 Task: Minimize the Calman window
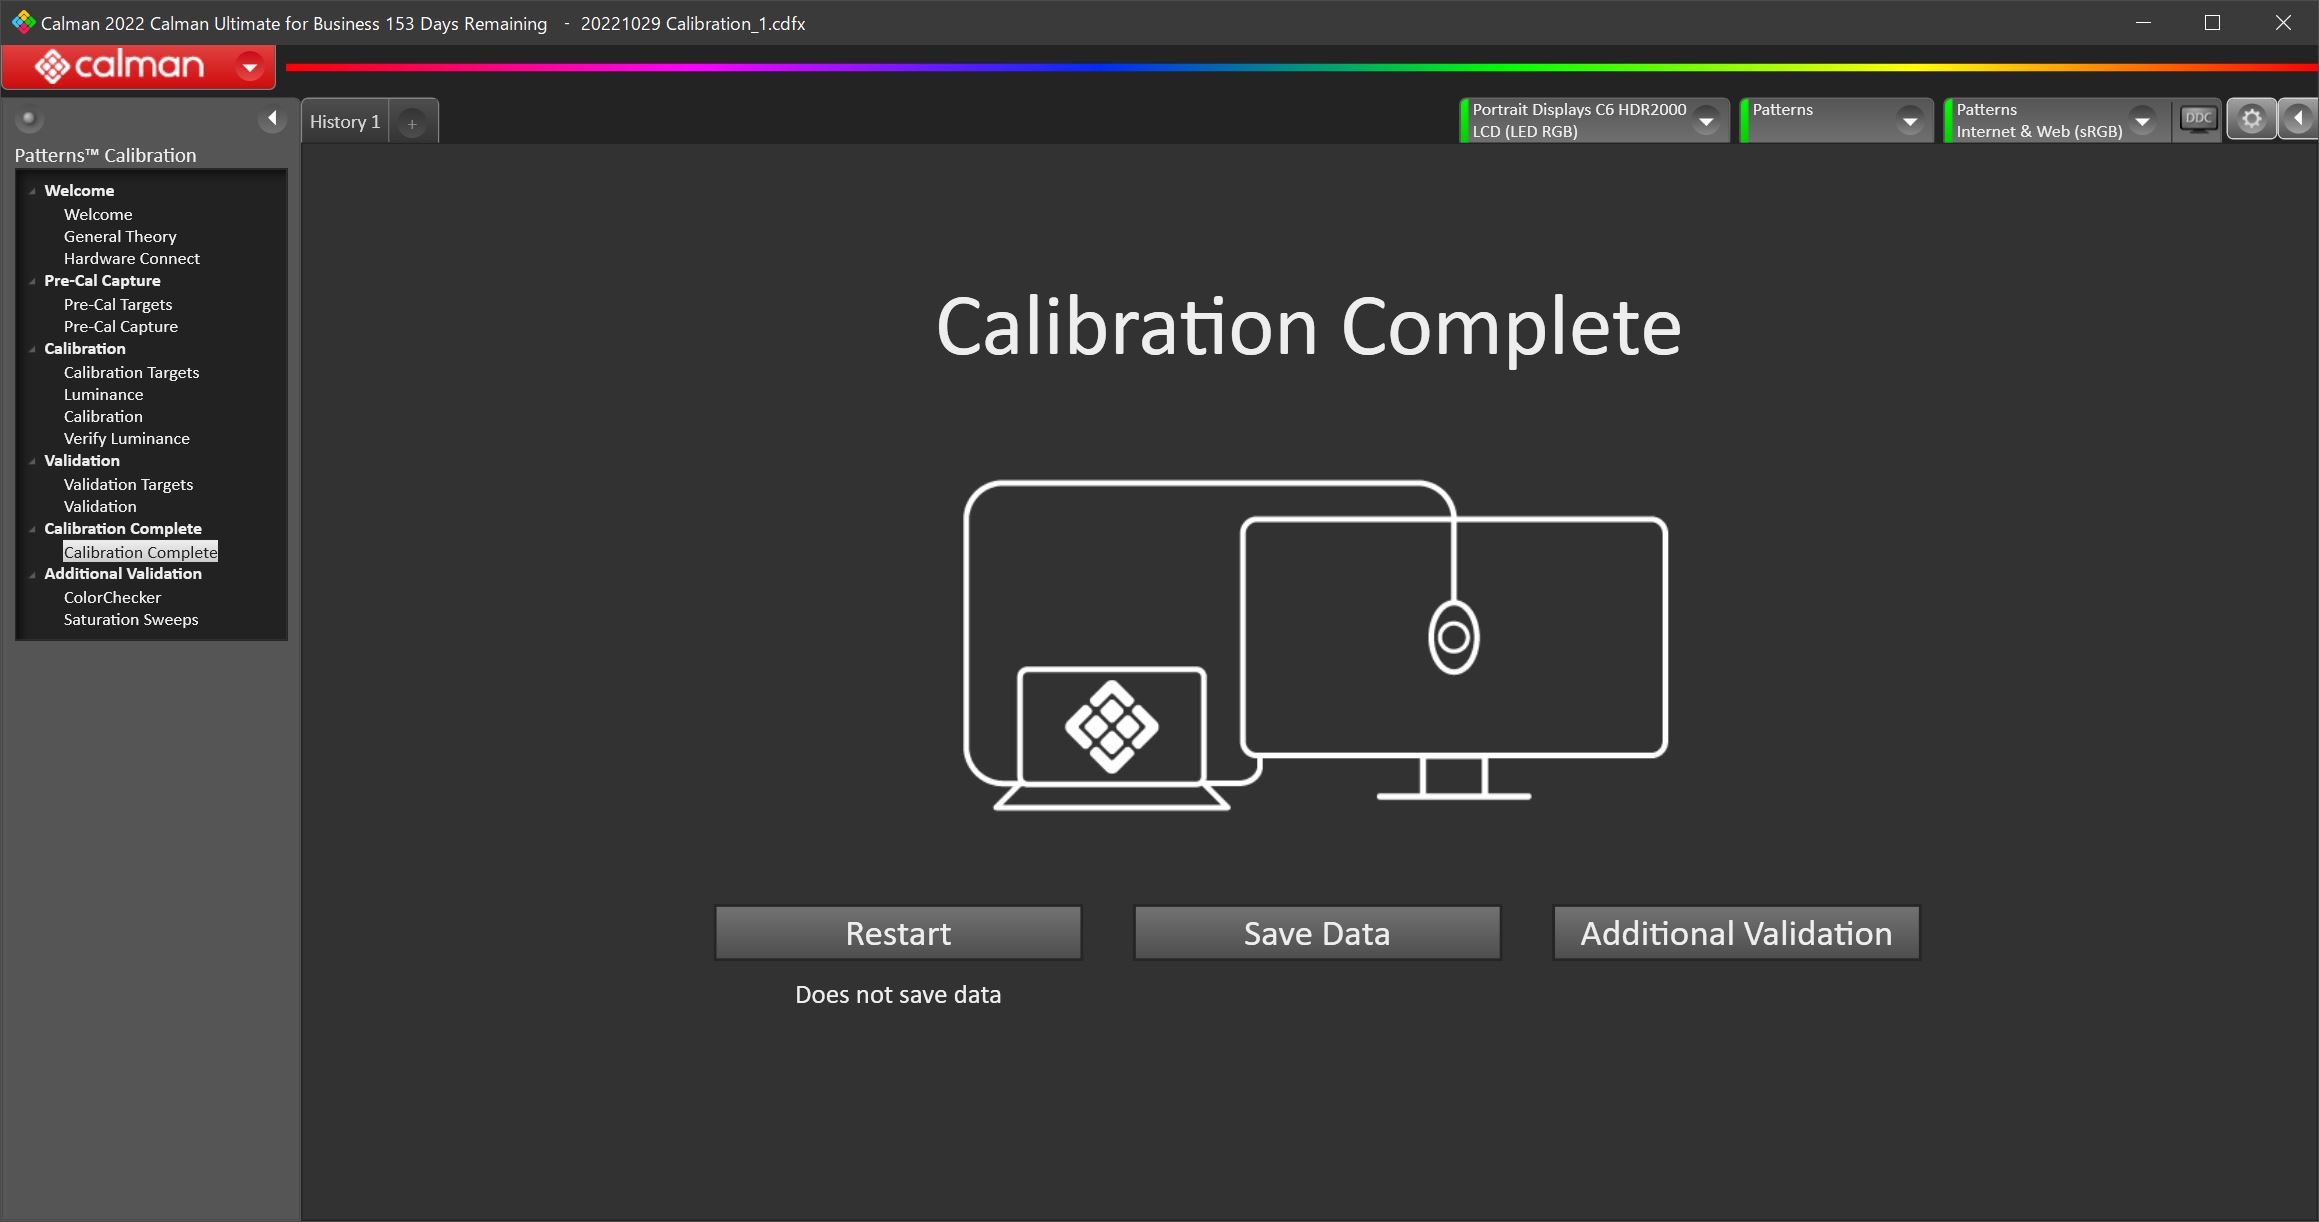tap(2143, 22)
